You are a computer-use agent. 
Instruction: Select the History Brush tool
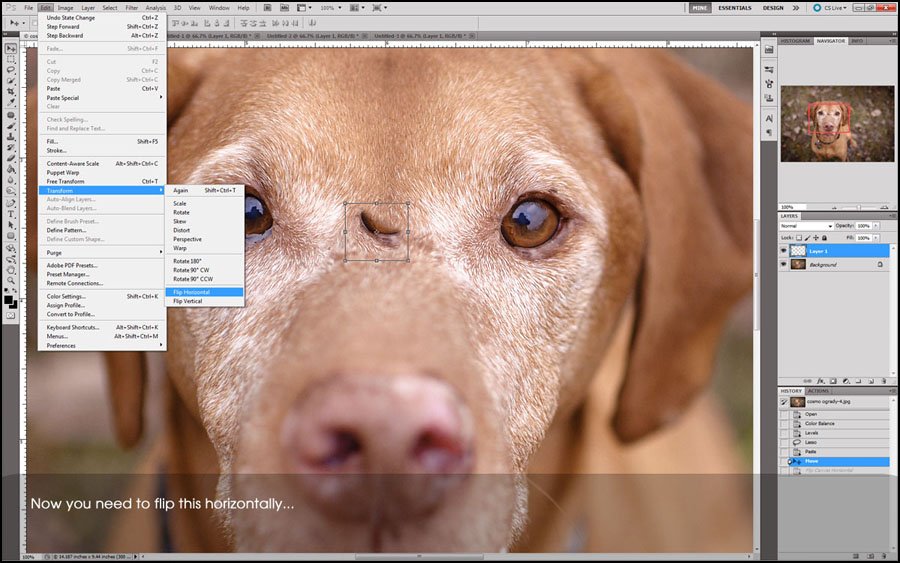(x=11, y=148)
